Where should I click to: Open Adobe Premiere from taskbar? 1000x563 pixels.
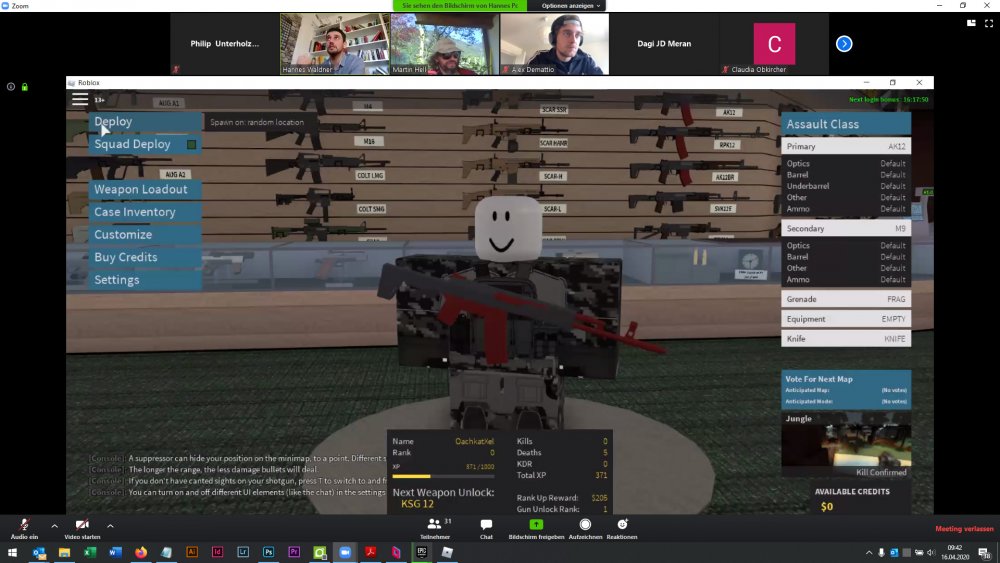point(294,552)
